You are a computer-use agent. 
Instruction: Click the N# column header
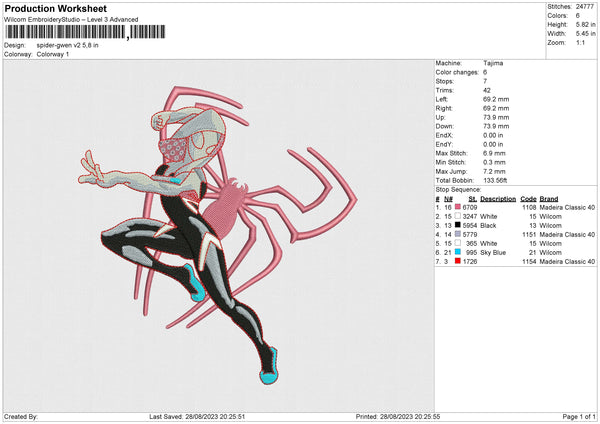(448, 199)
